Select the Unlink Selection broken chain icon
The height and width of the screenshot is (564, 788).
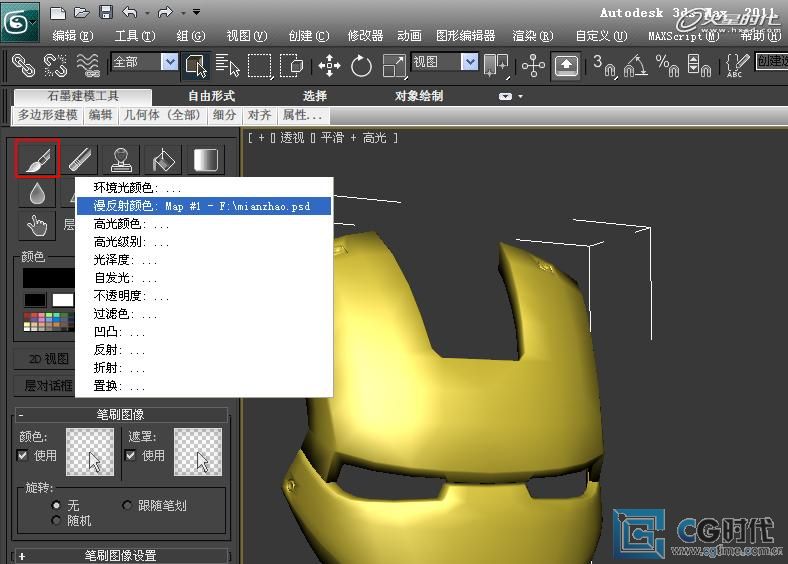[55, 65]
